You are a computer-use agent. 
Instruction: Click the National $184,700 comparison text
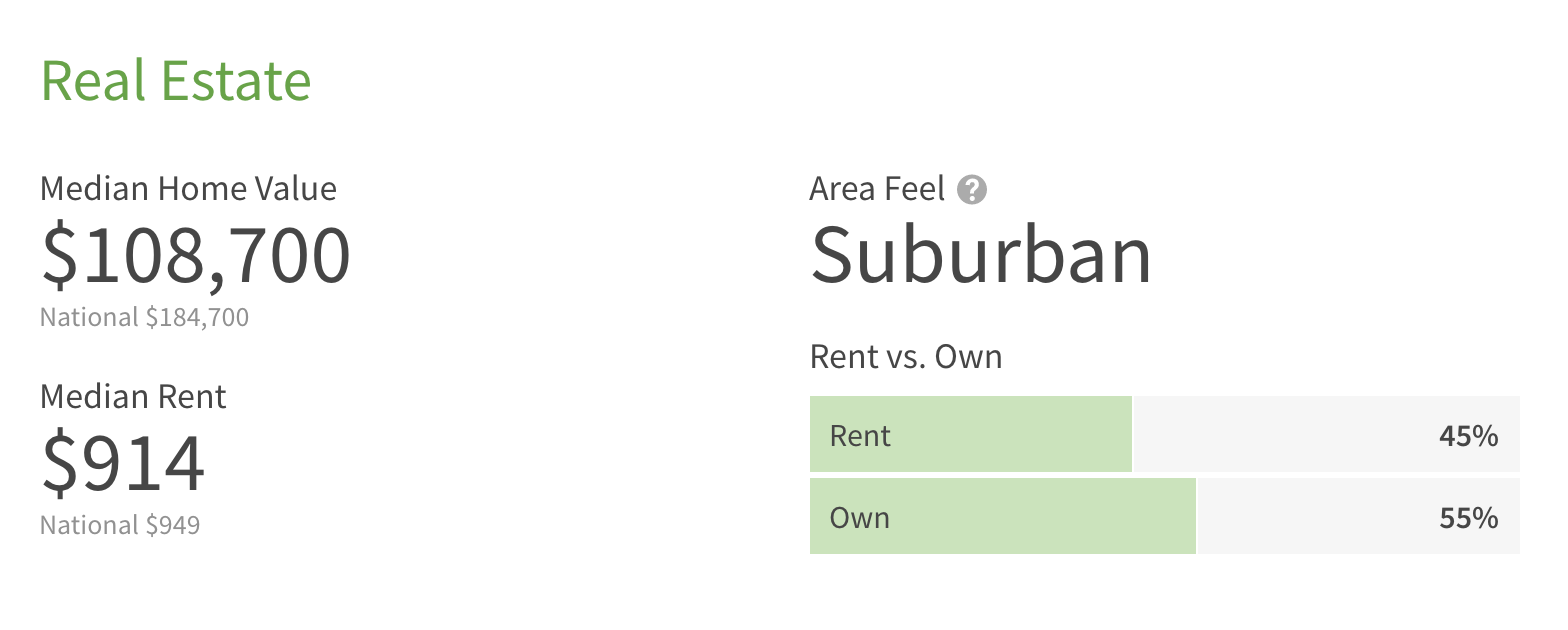144,318
